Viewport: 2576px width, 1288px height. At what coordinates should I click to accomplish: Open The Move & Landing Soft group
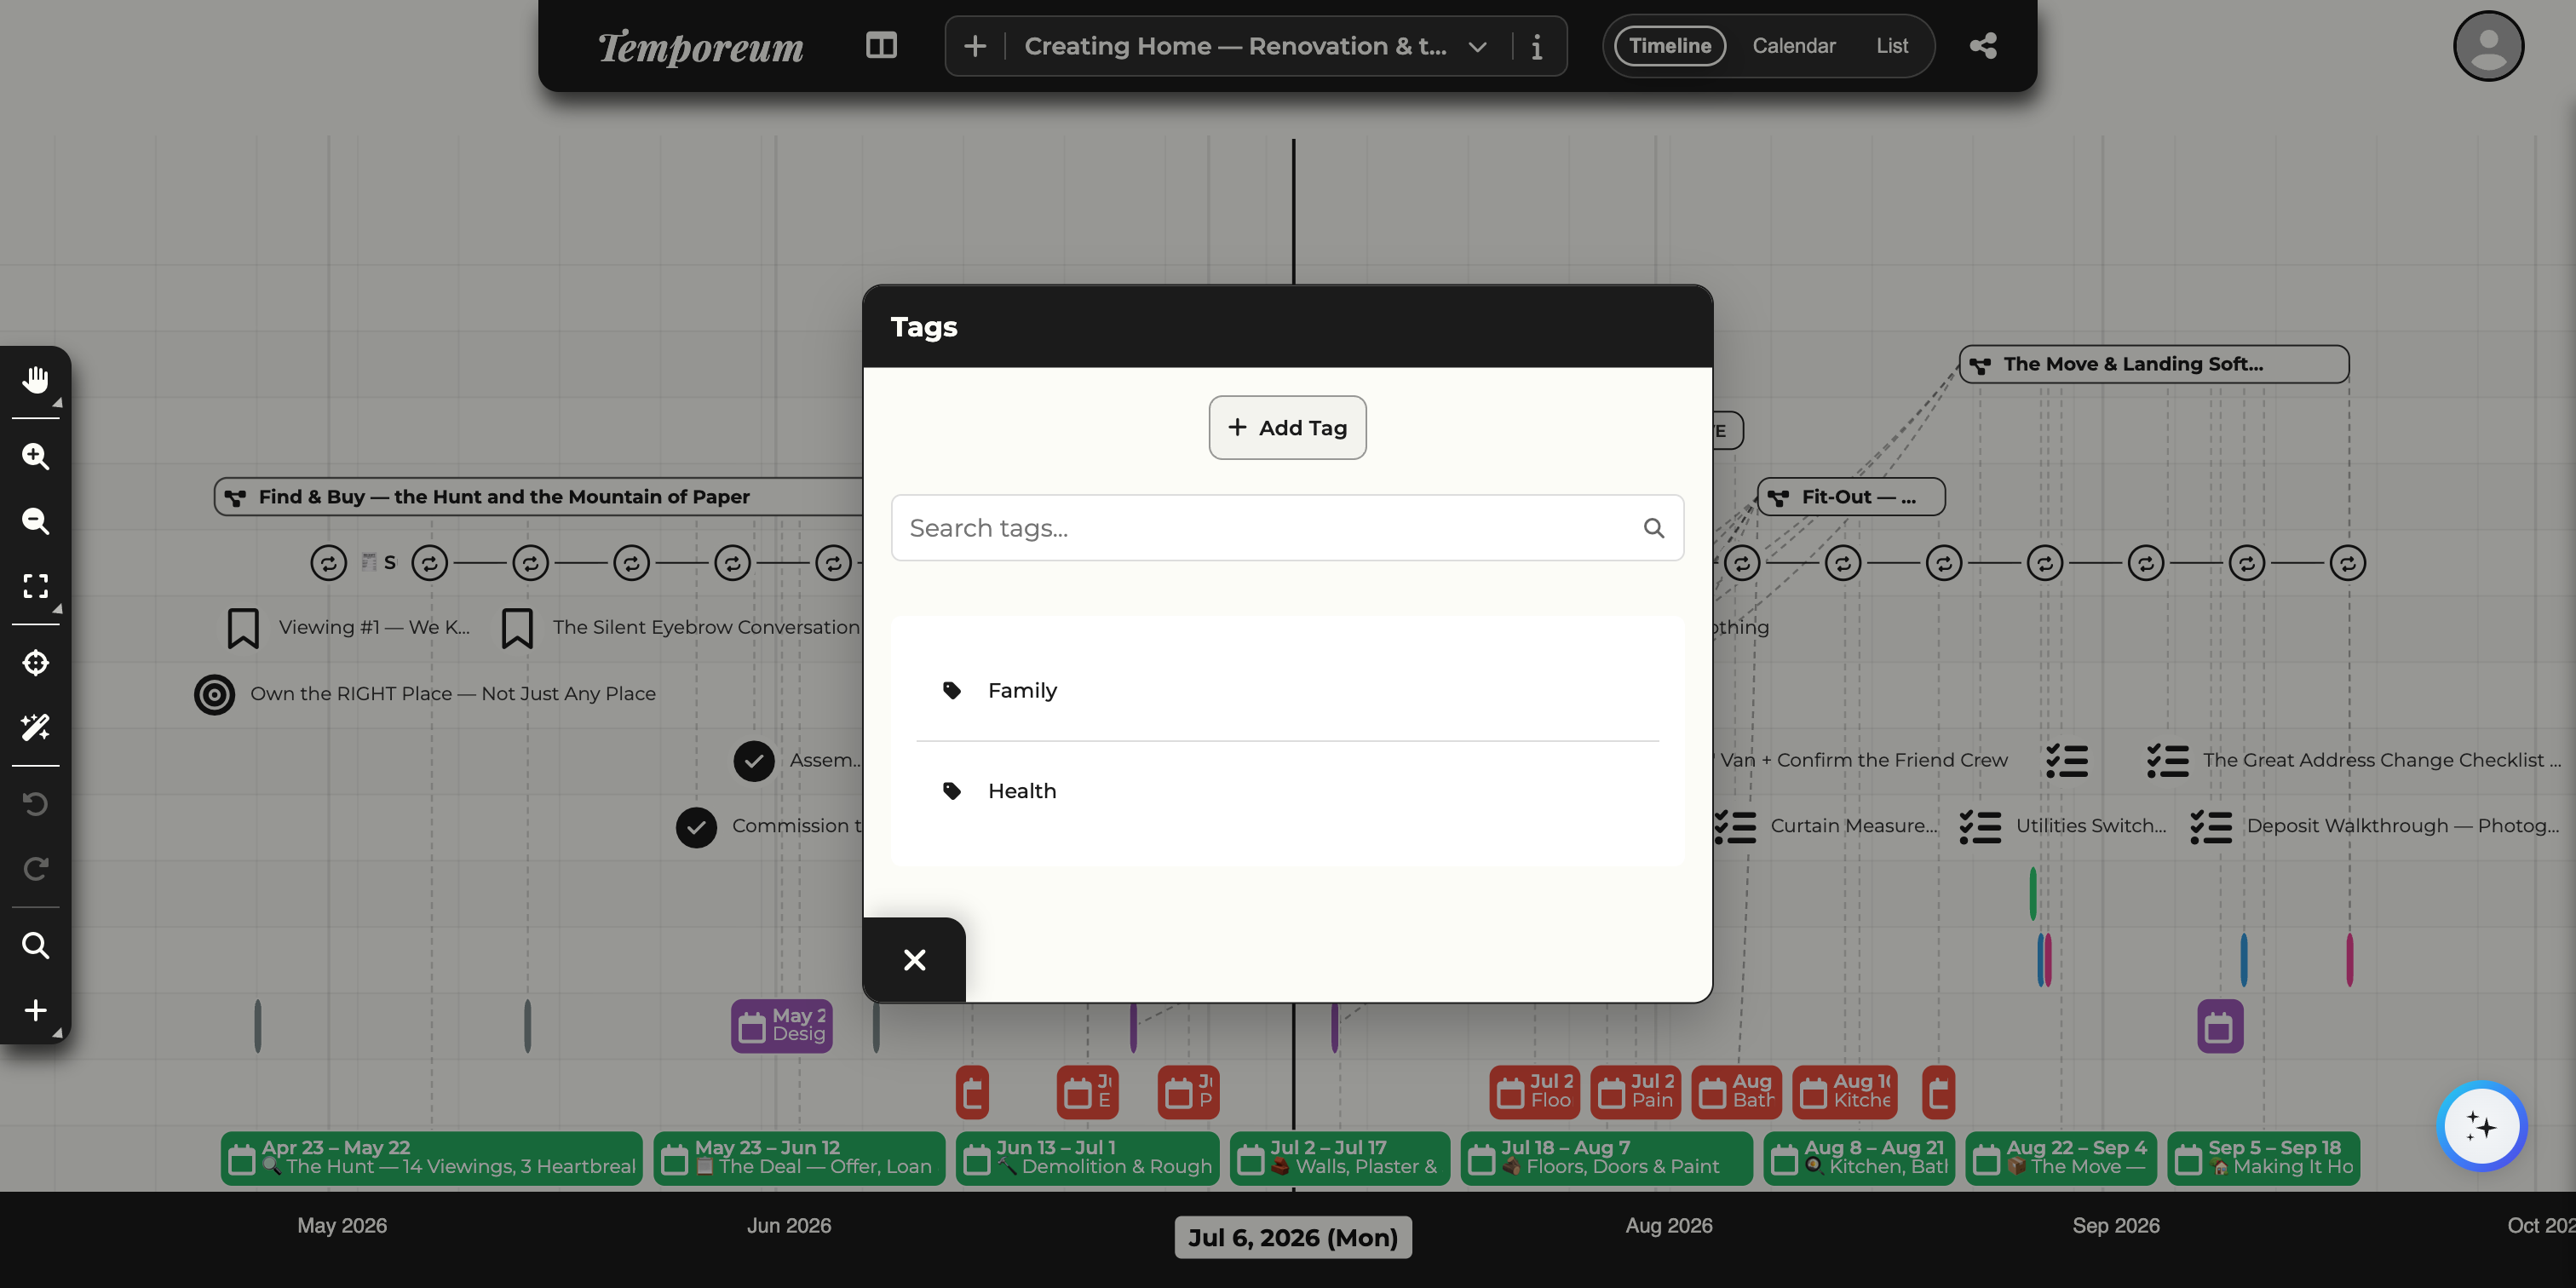2154,365
